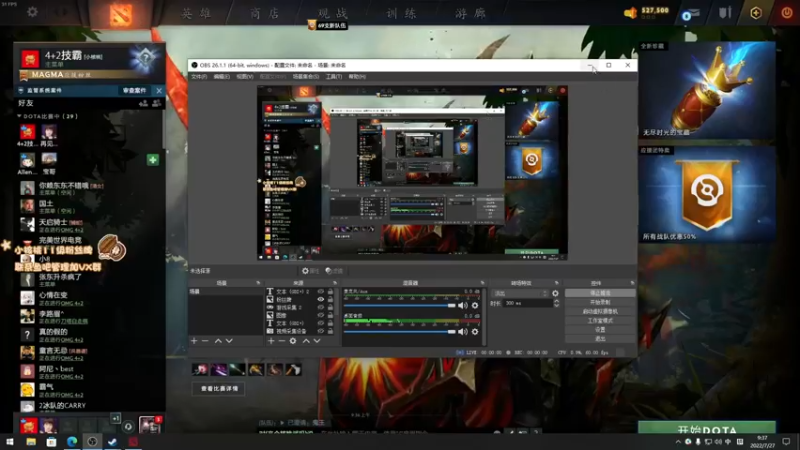
Task: Click the 工作室模式 button in OBS
Action: tap(600, 320)
